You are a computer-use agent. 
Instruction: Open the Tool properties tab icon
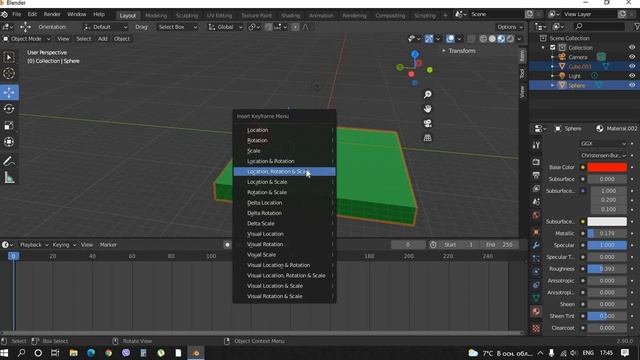click(x=536, y=145)
